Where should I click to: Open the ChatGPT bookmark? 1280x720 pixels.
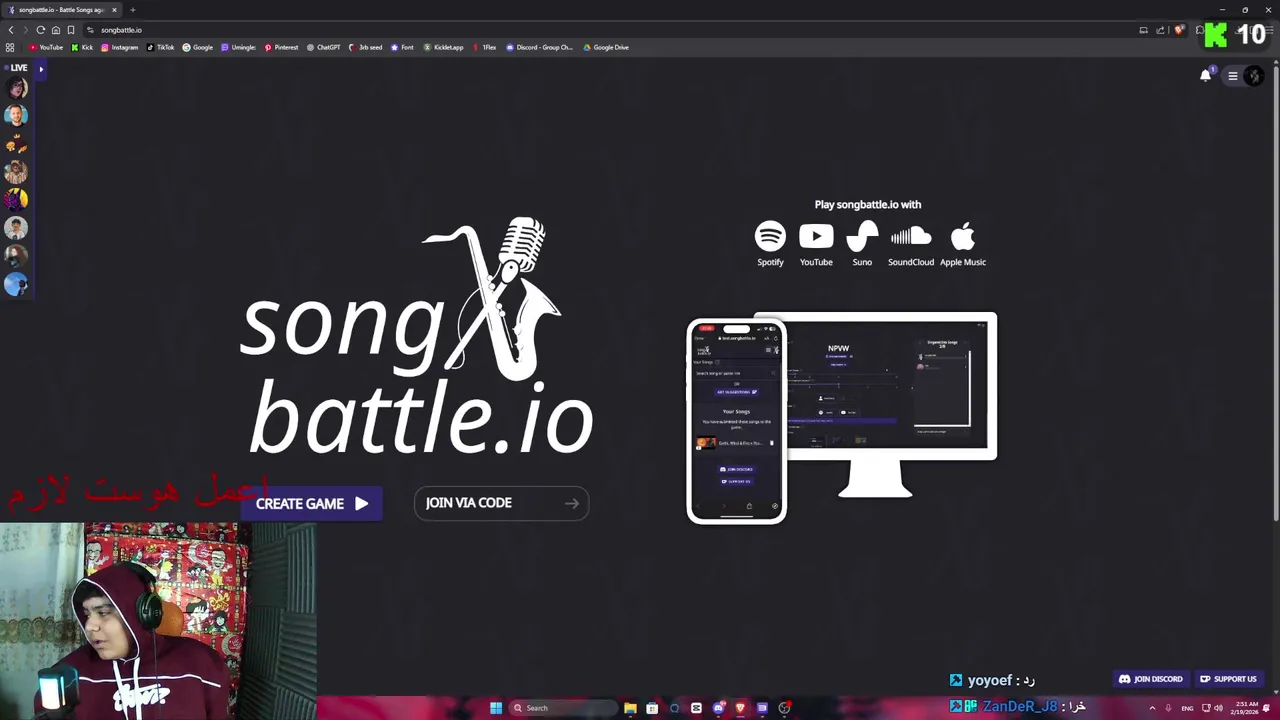click(x=323, y=47)
